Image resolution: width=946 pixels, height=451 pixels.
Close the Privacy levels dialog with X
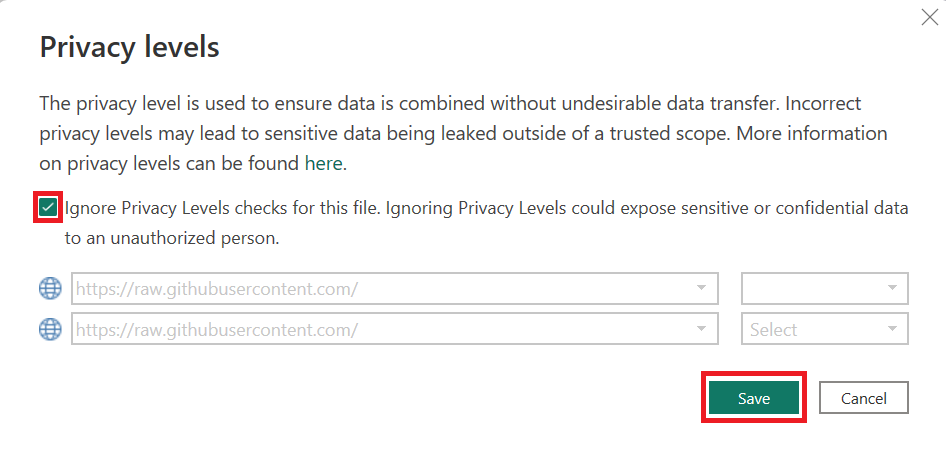(x=927, y=17)
